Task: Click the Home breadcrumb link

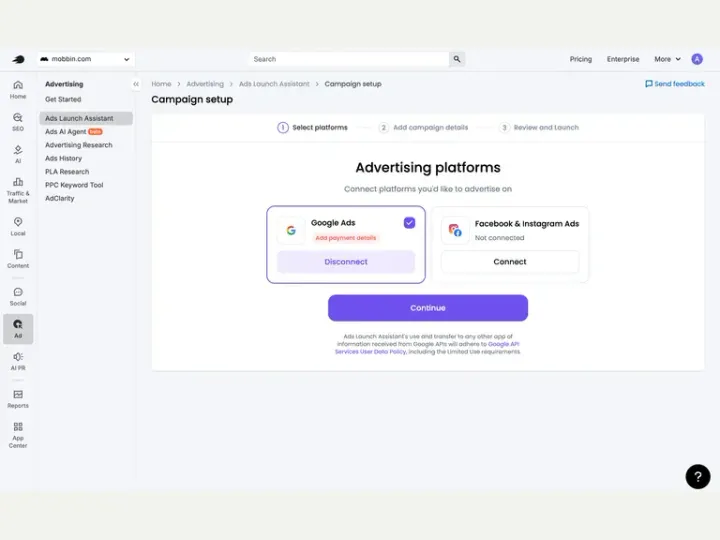Action: (161, 84)
